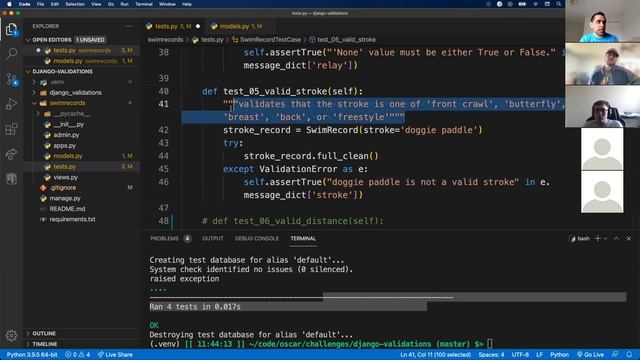Collapse the OPEN EDITORS section
Image resolution: width=640 pixels, height=360 pixels.
[x=82, y=40]
